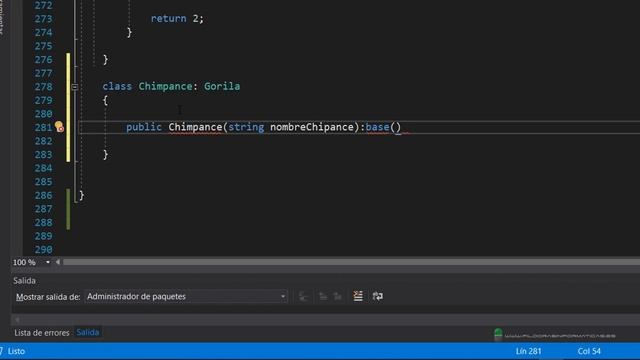
Task: Click the Lín 281 status indicator
Action: (528, 351)
